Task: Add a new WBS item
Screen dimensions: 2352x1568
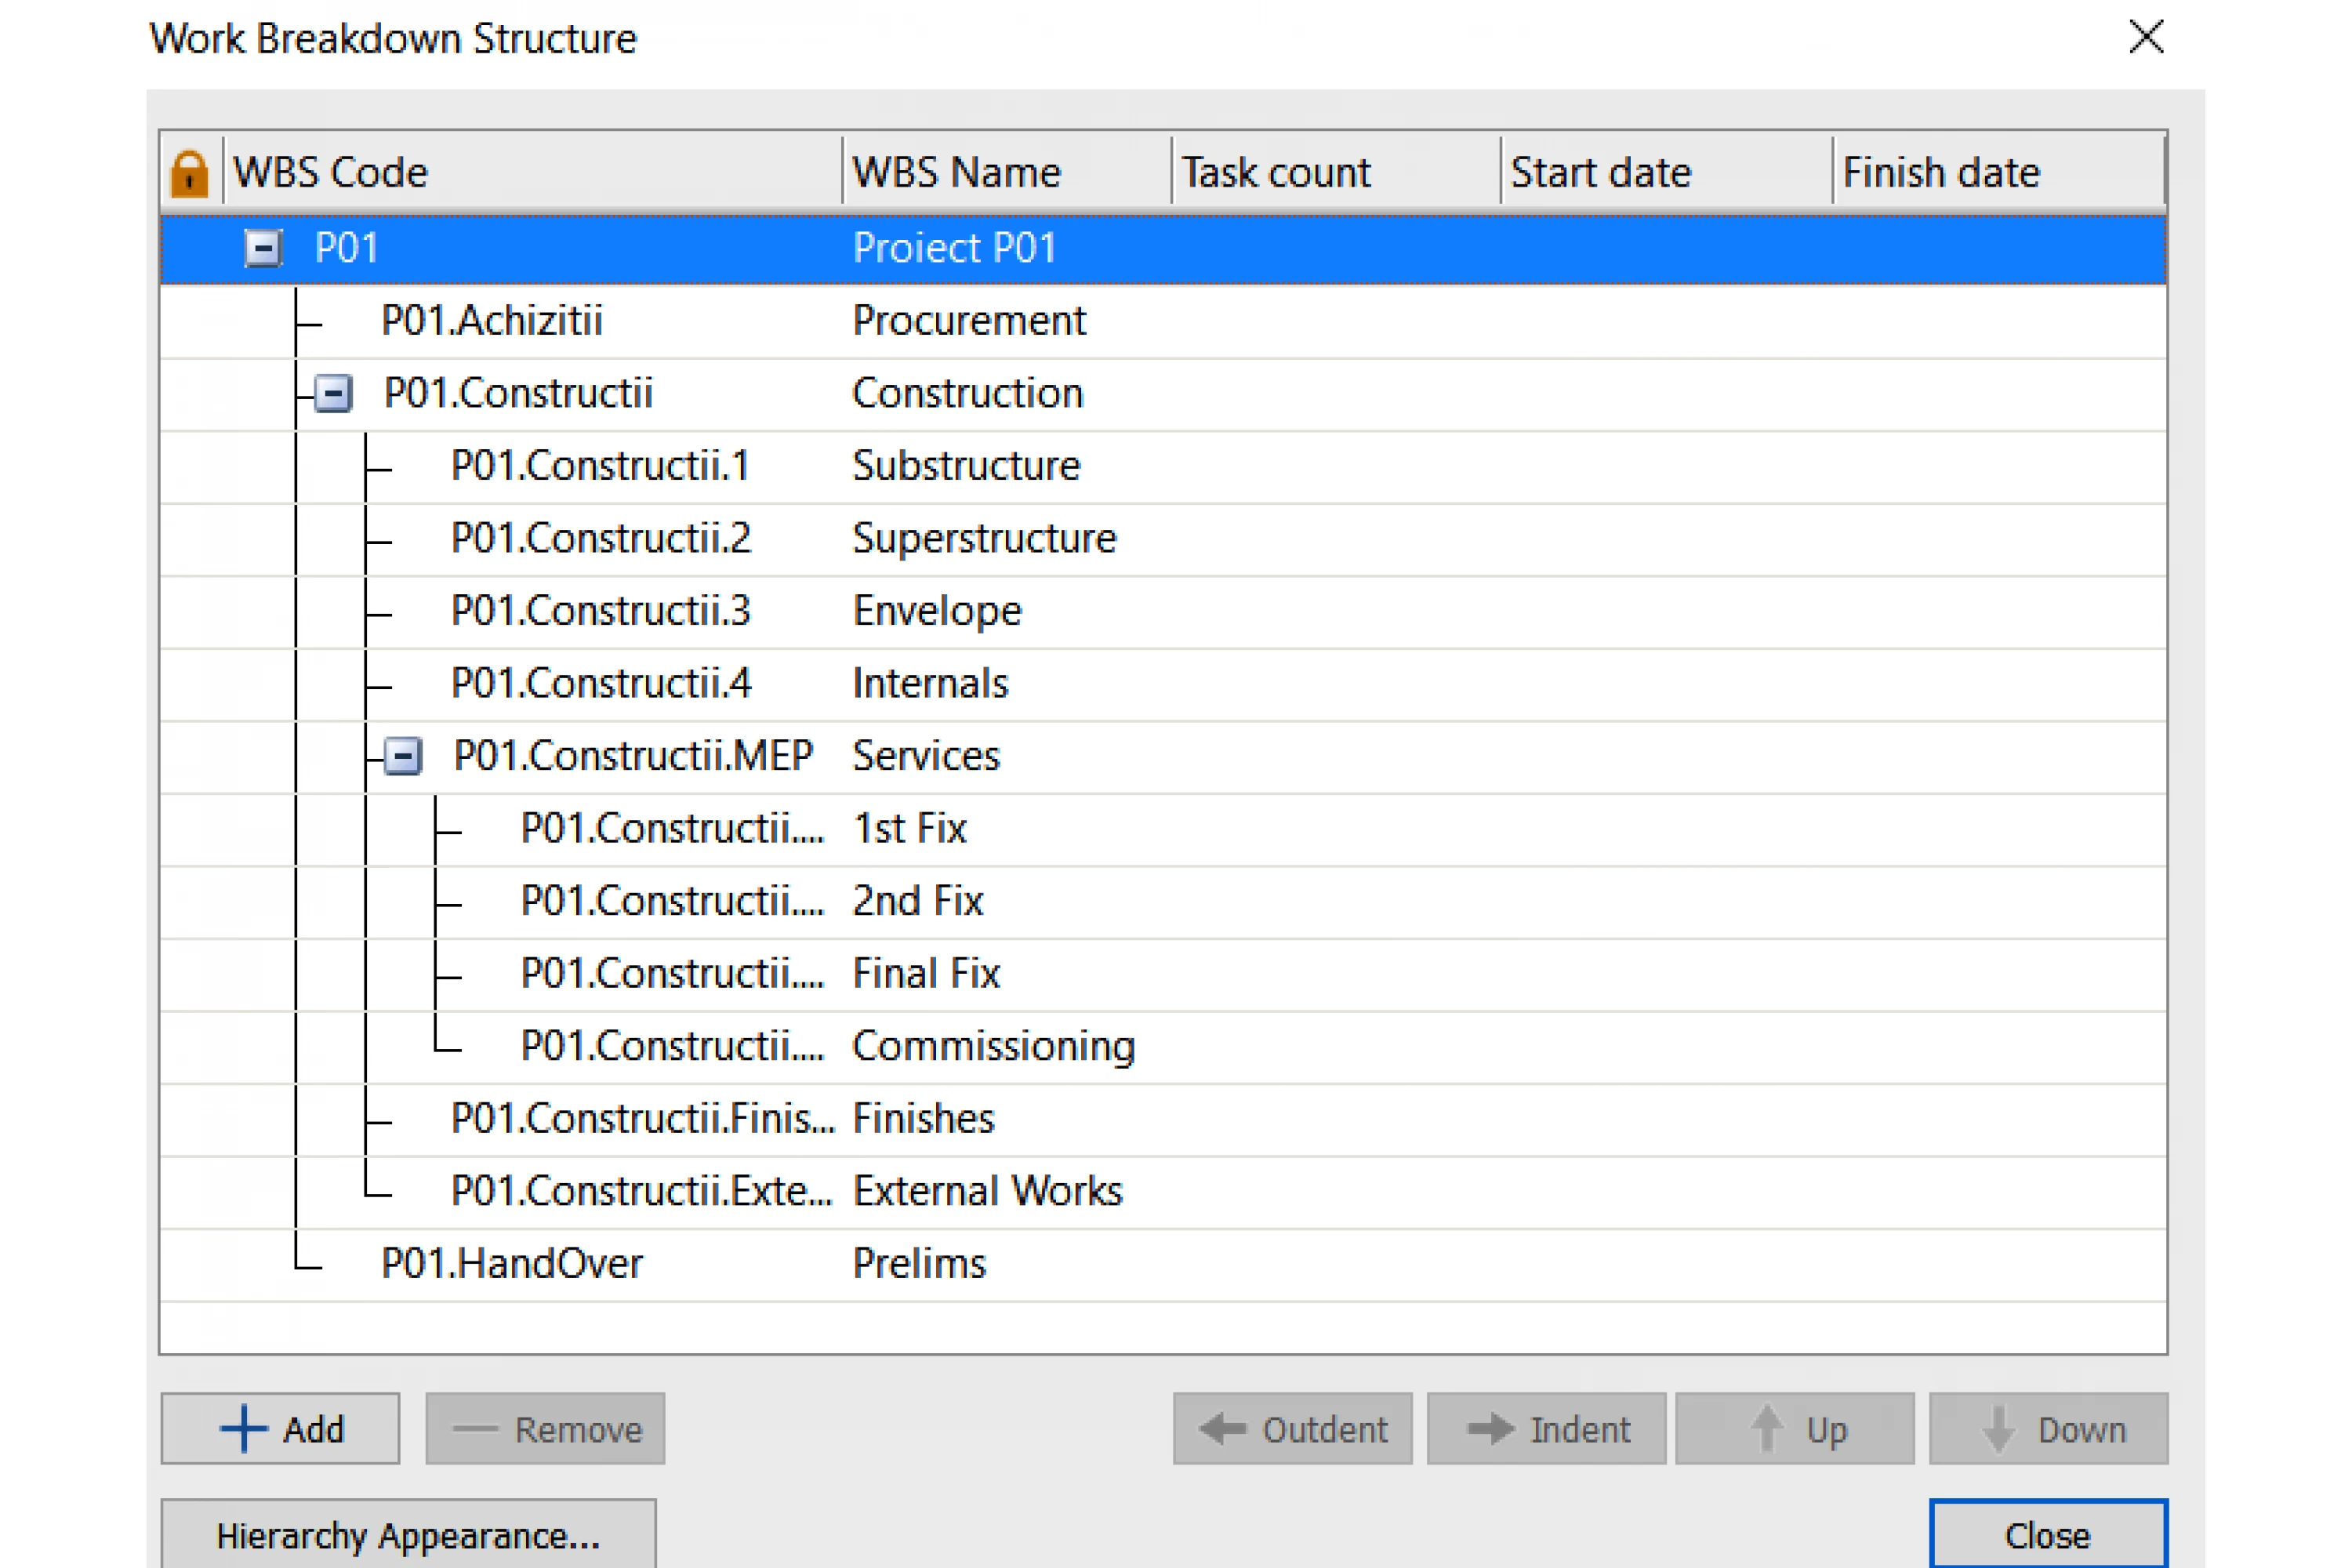Action: [x=280, y=1429]
